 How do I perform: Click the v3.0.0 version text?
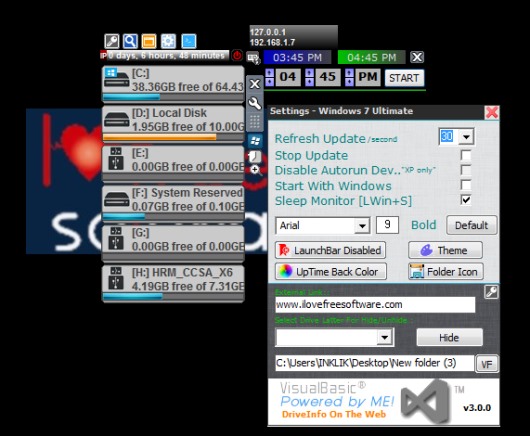(x=477, y=408)
